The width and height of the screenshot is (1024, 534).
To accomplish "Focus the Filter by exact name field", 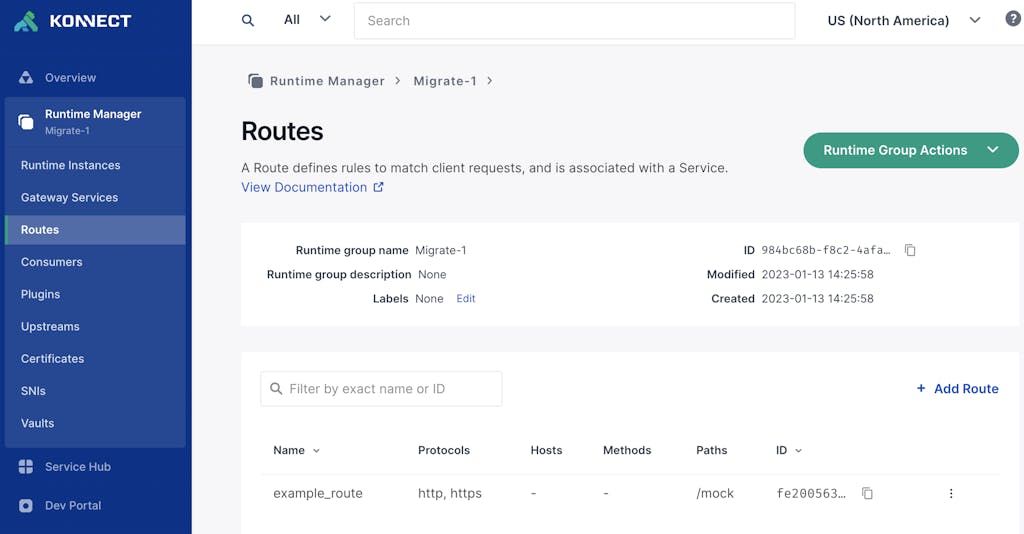I will coord(390,389).
